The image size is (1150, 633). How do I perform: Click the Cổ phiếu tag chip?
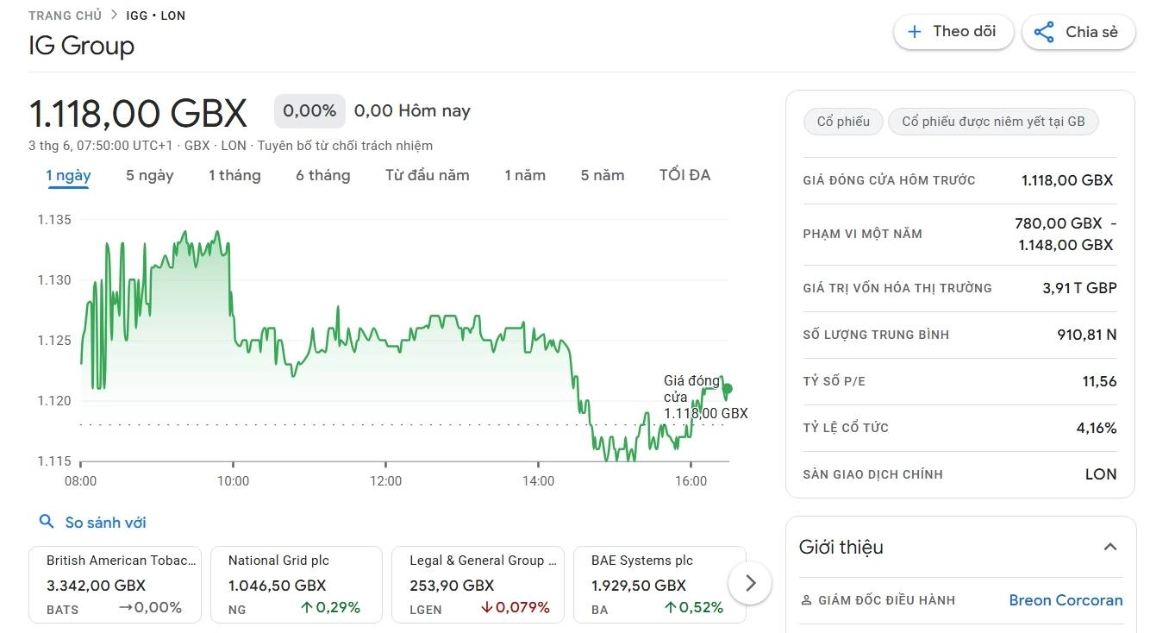[x=843, y=122]
